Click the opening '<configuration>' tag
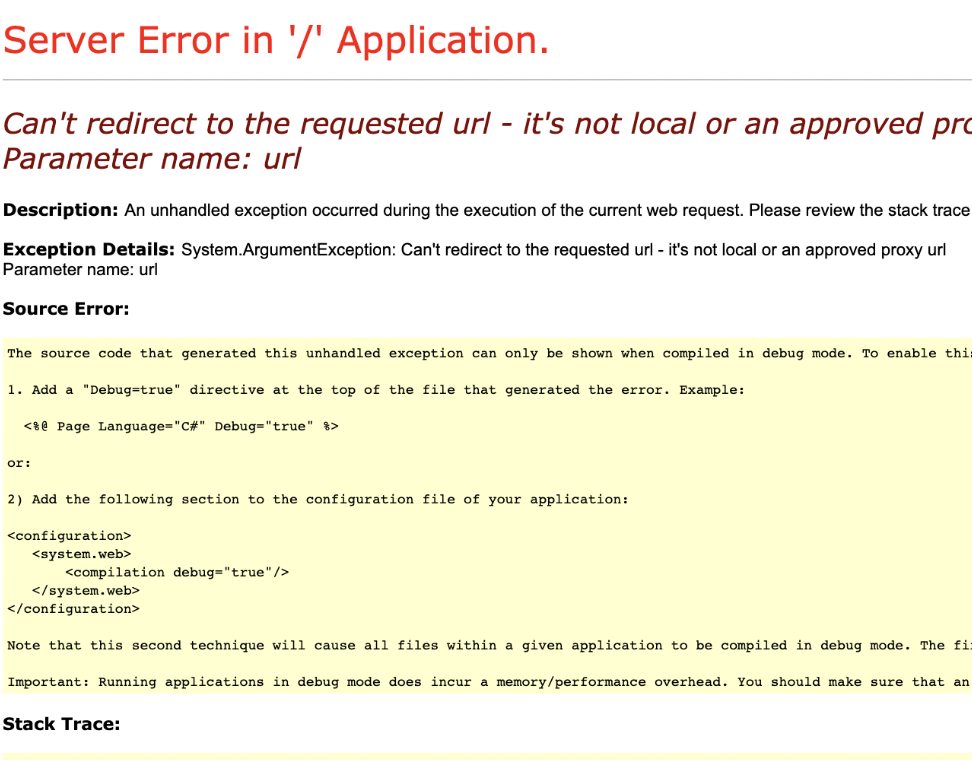Image resolution: width=972 pixels, height=760 pixels. pyautogui.click(x=69, y=536)
